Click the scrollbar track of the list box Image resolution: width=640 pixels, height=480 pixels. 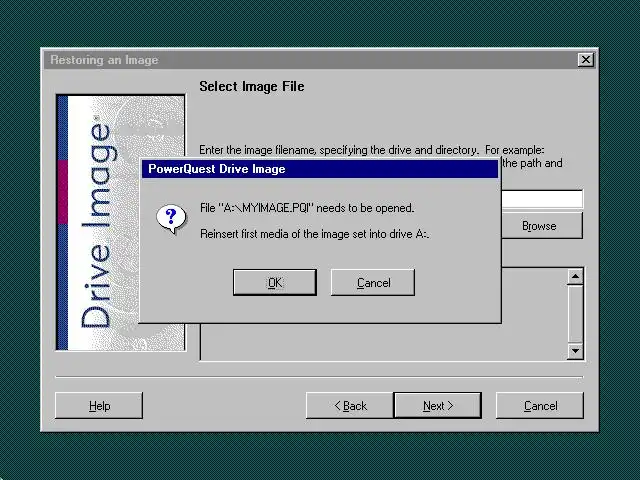click(575, 313)
